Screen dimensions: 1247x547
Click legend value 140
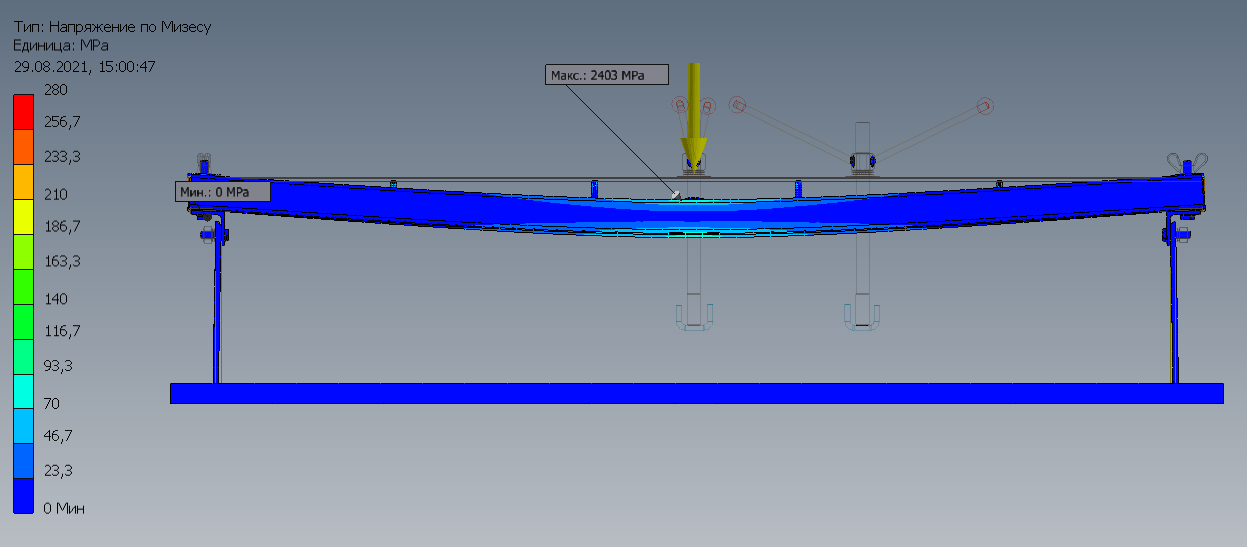pos(55,299)
